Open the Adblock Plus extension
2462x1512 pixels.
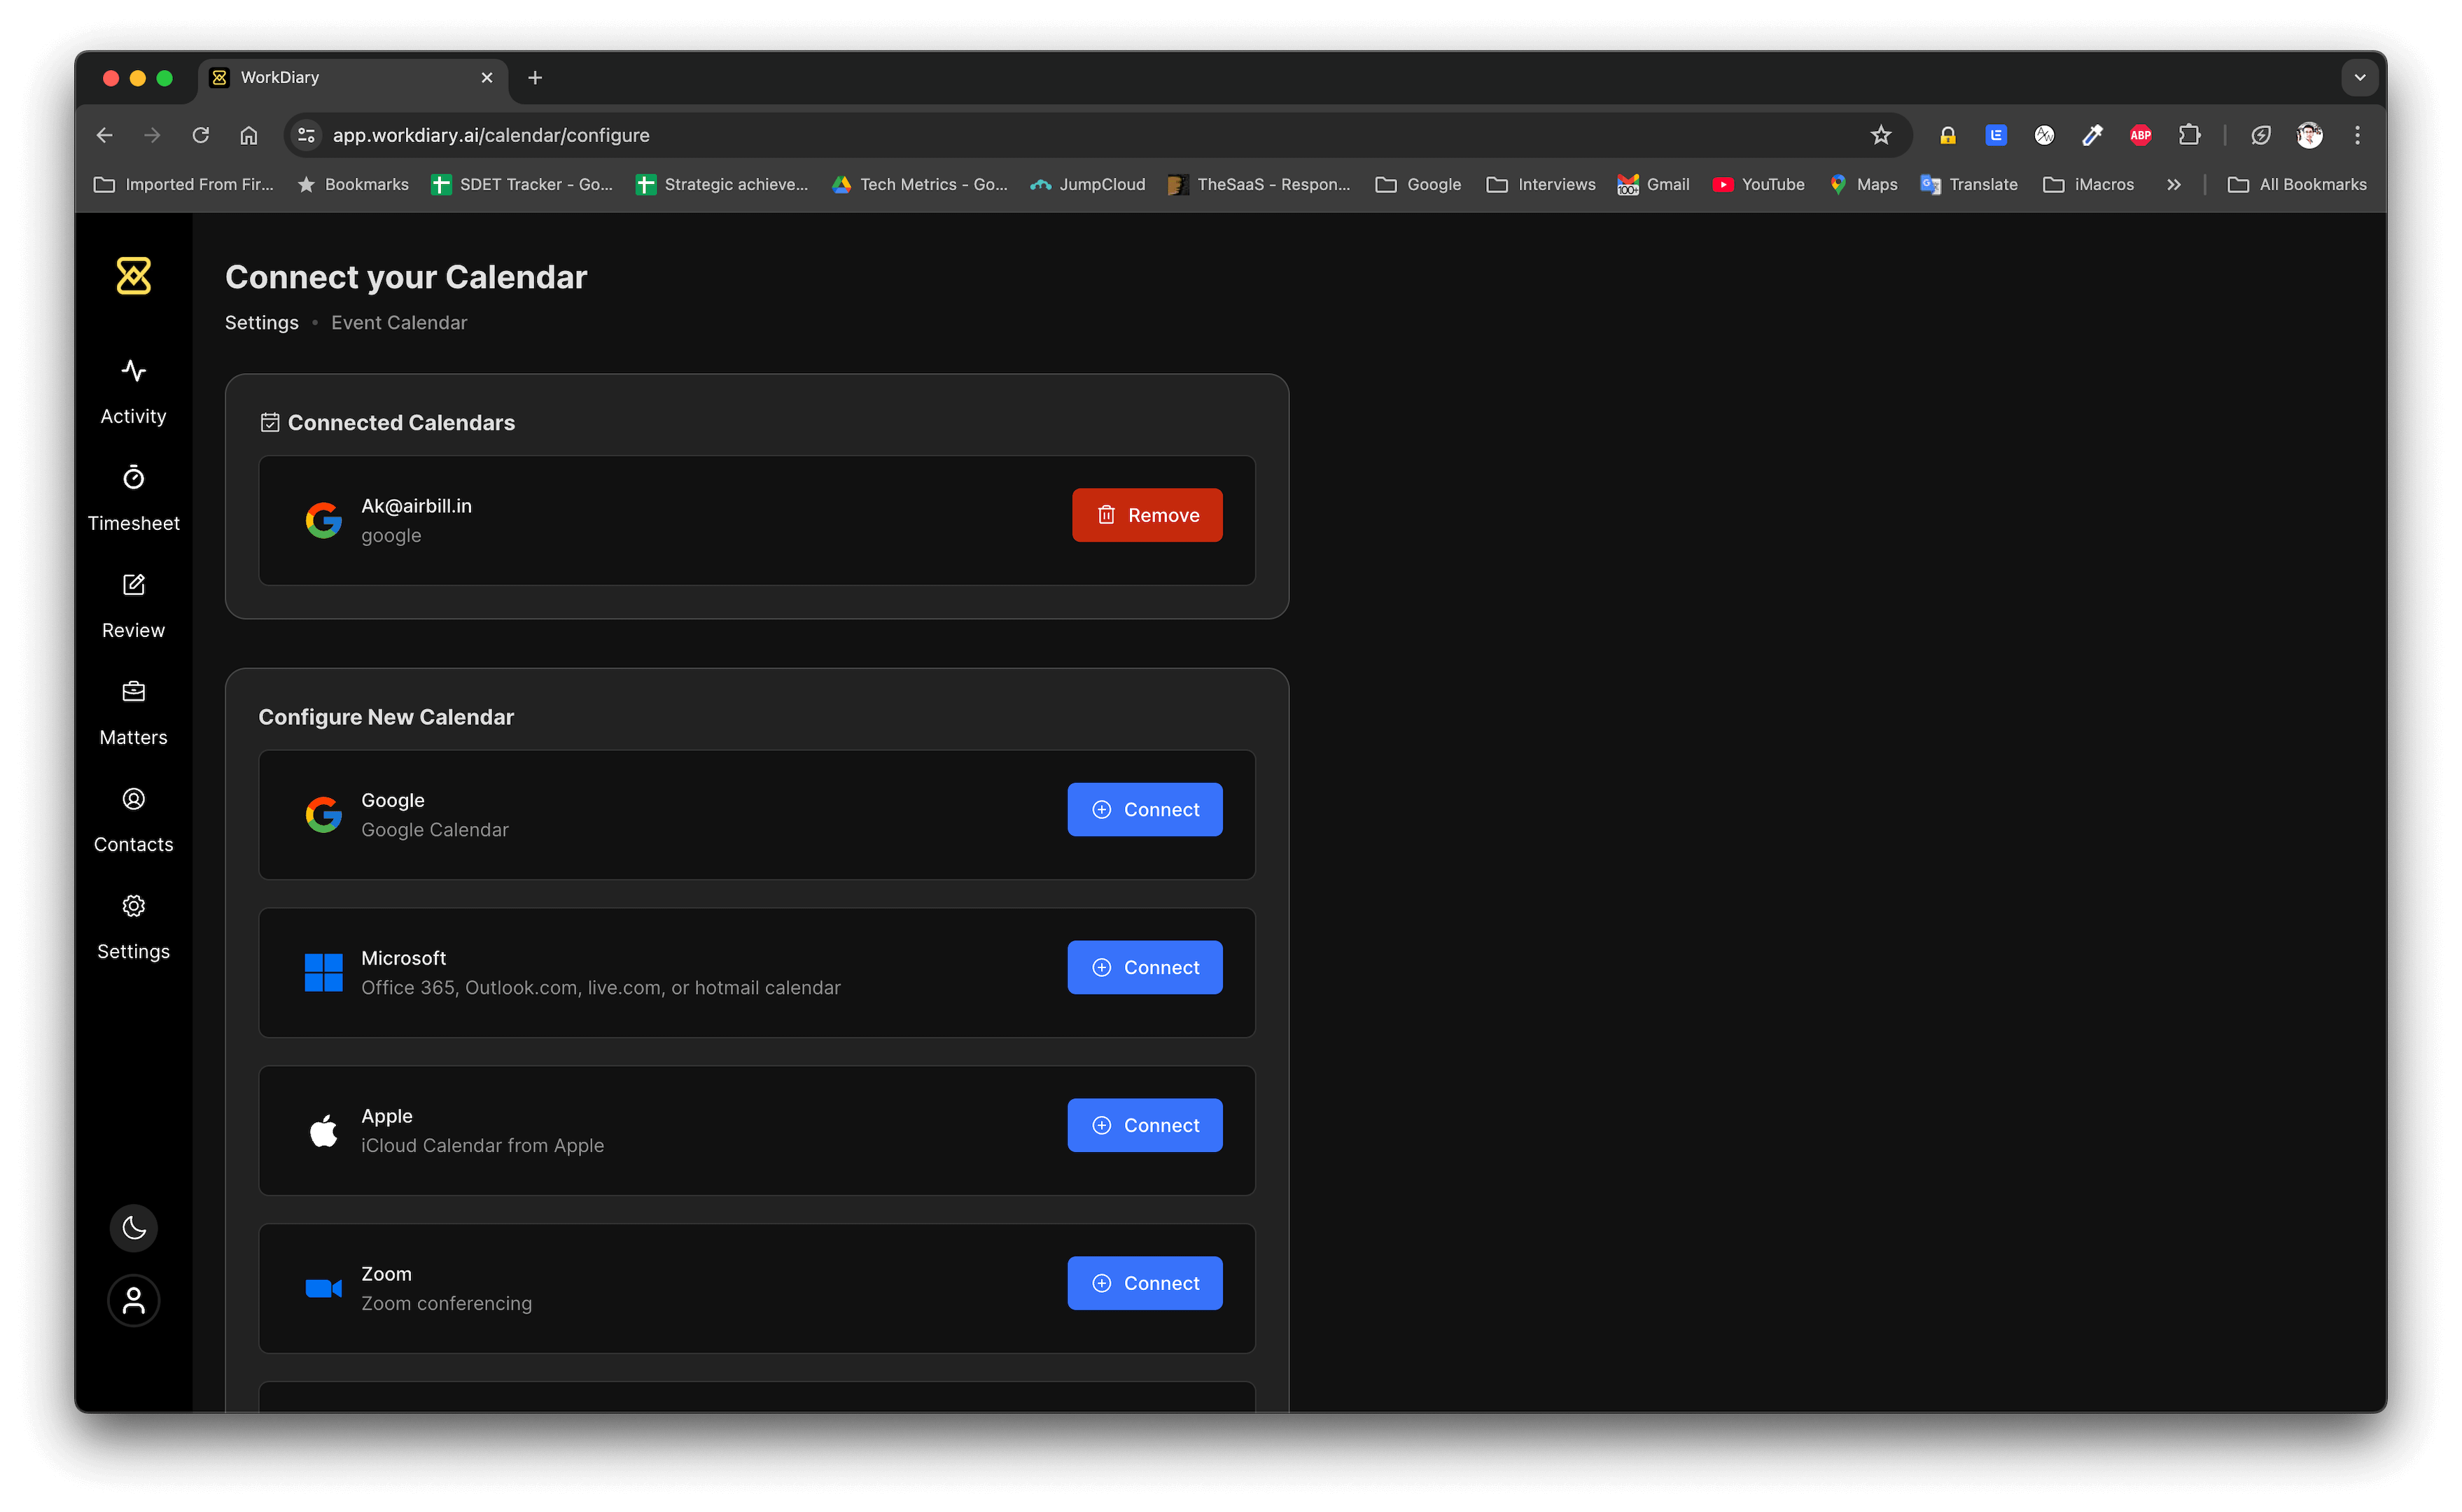click(x=2141, y=135)
